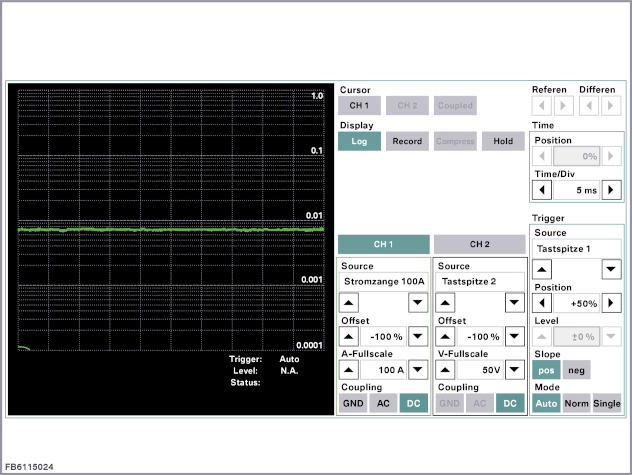
Task: Select previous Trigger source with up arrow
Action: 542,269
